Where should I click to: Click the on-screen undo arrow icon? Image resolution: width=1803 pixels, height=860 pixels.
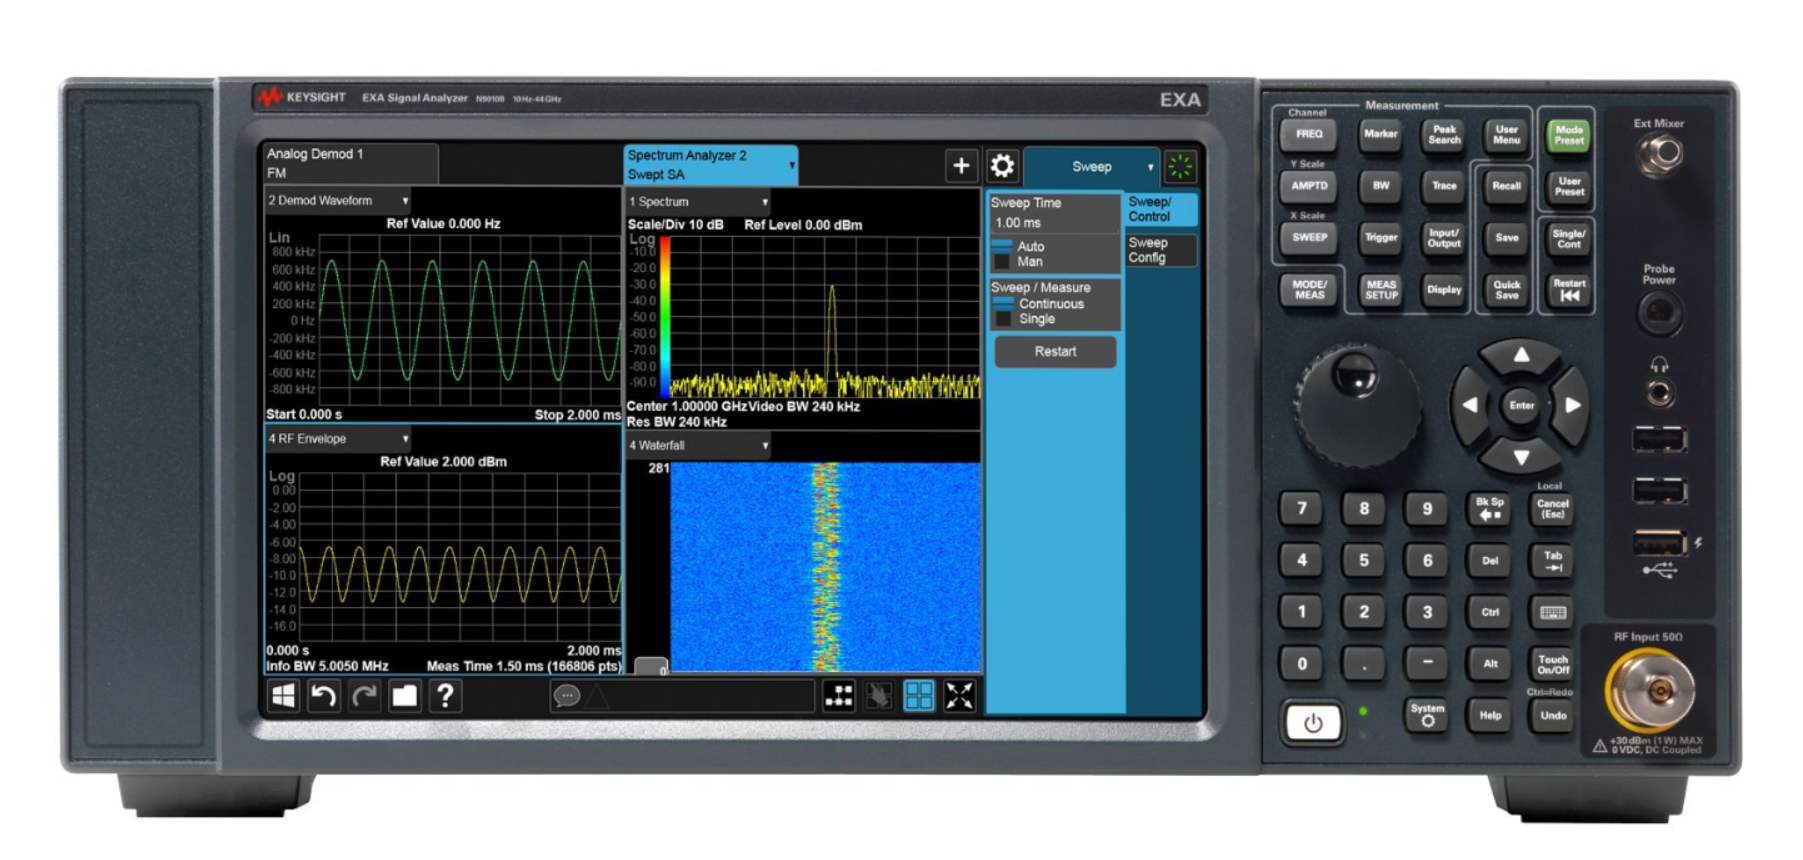pos(324,696)
